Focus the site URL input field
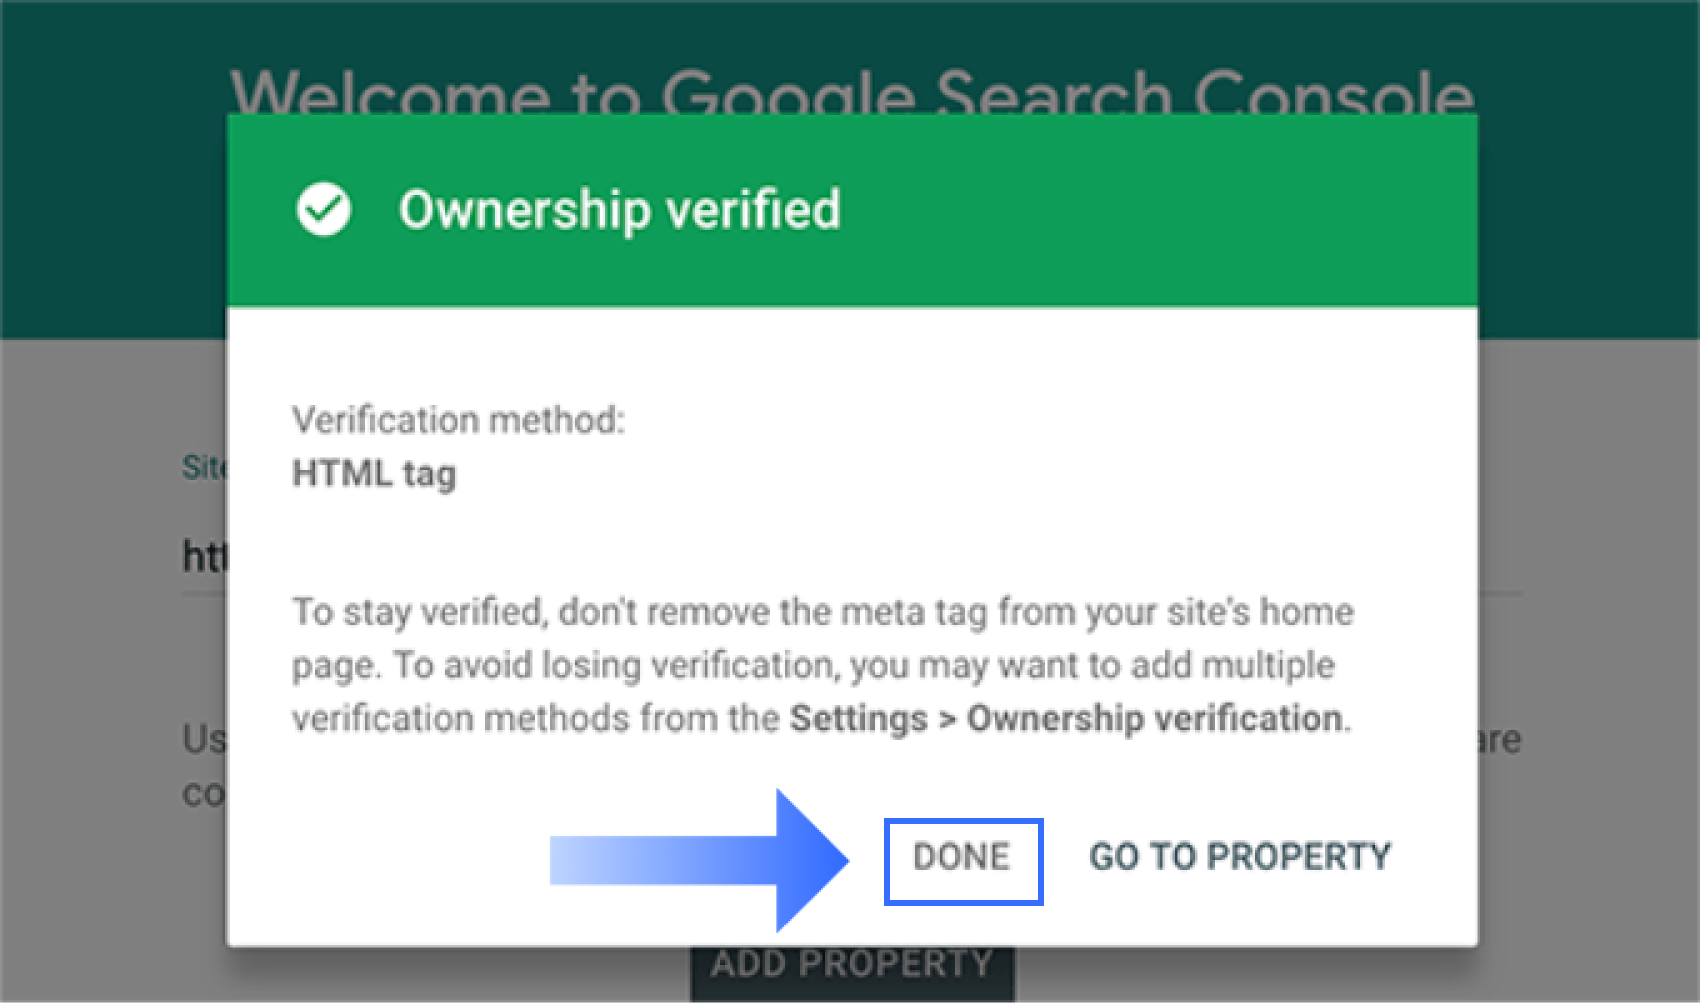Image resolution: width=1700 pixels, height=1003 pixels. point(203,556)
